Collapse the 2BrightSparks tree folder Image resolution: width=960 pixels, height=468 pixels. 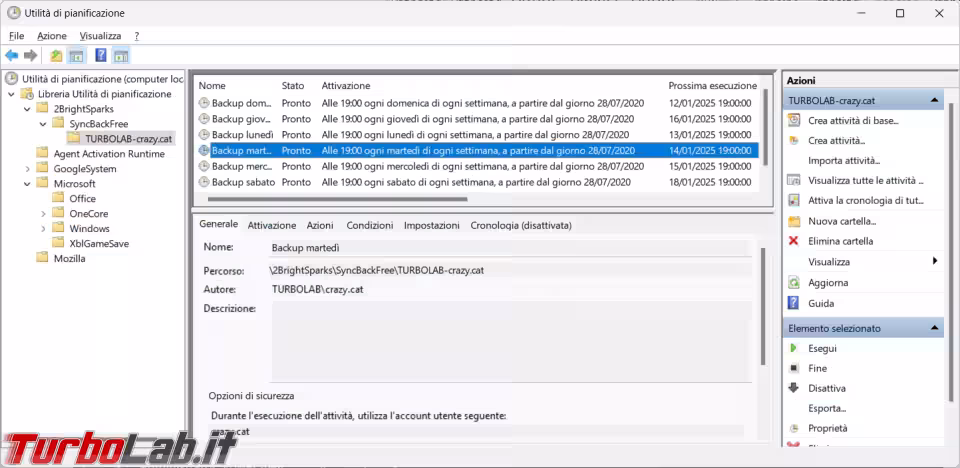[x=27, y=109]
